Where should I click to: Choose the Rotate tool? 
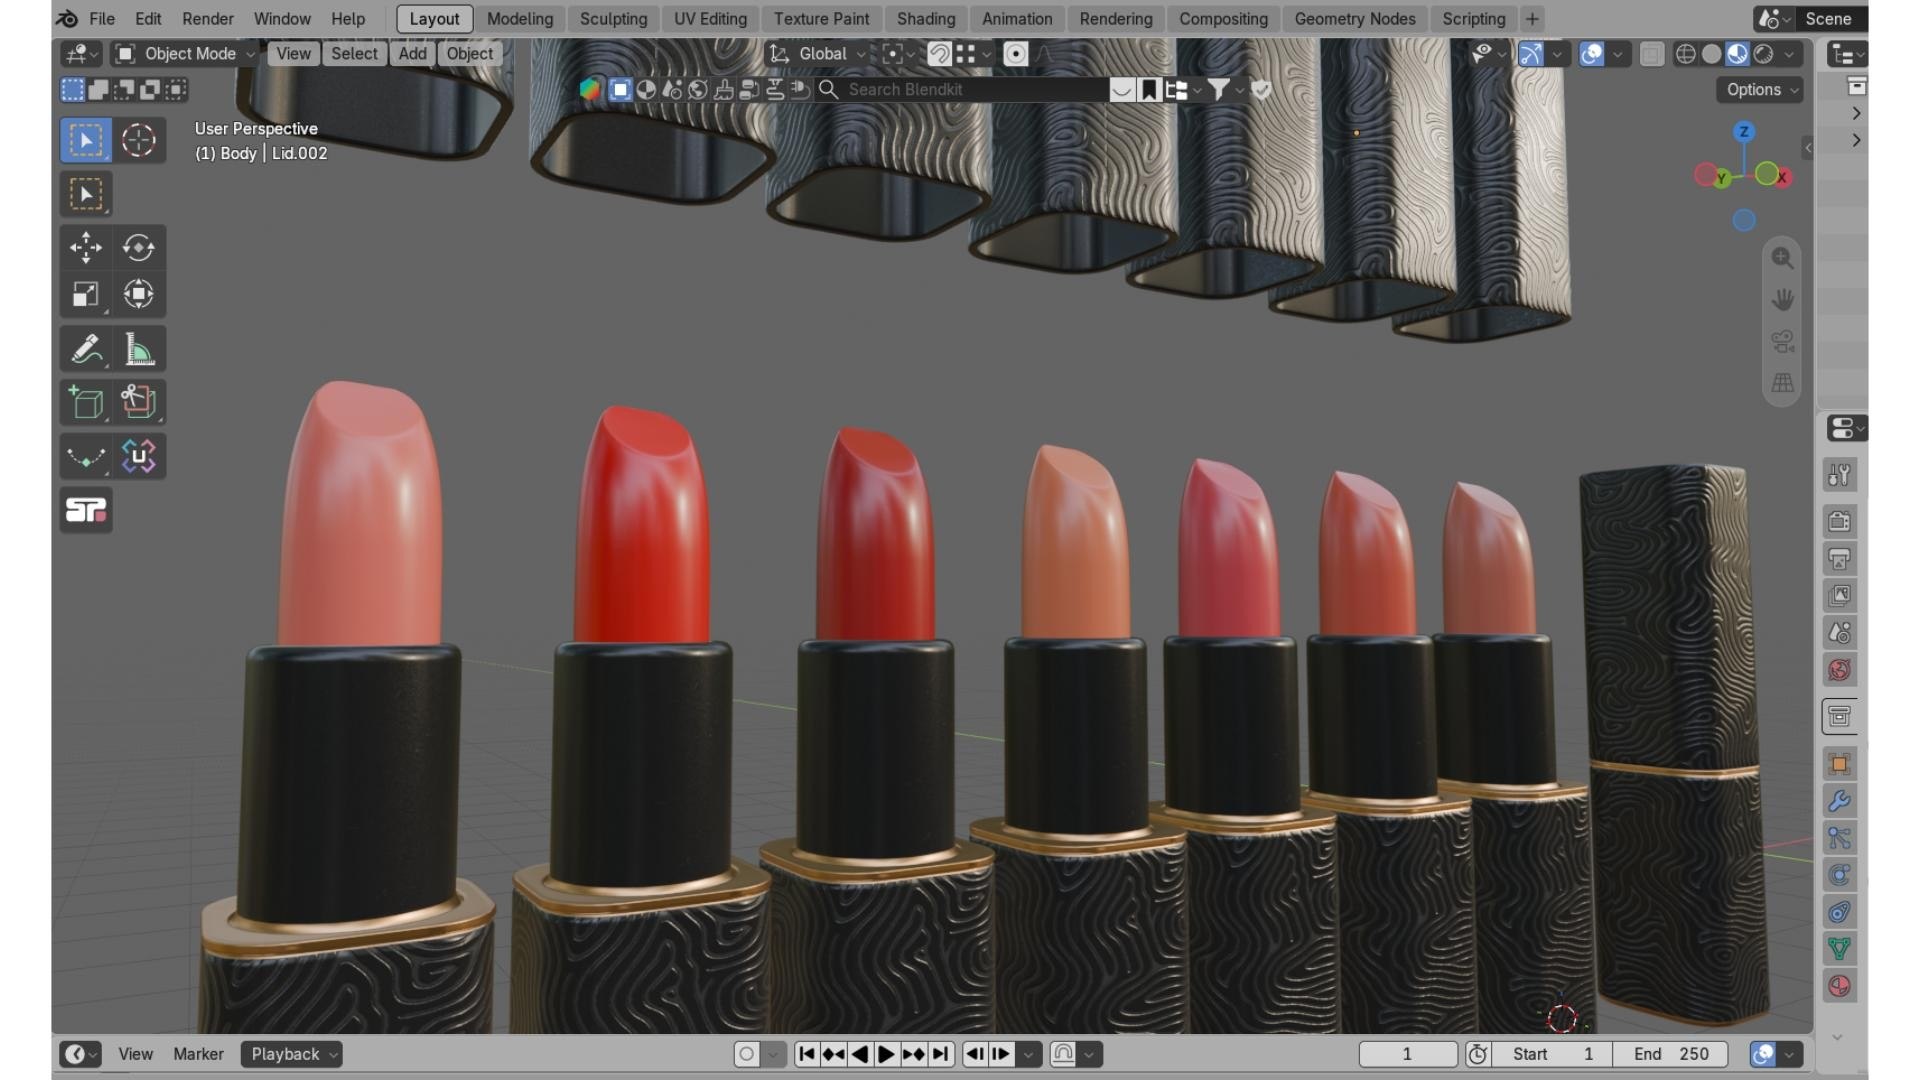(138, 247)
